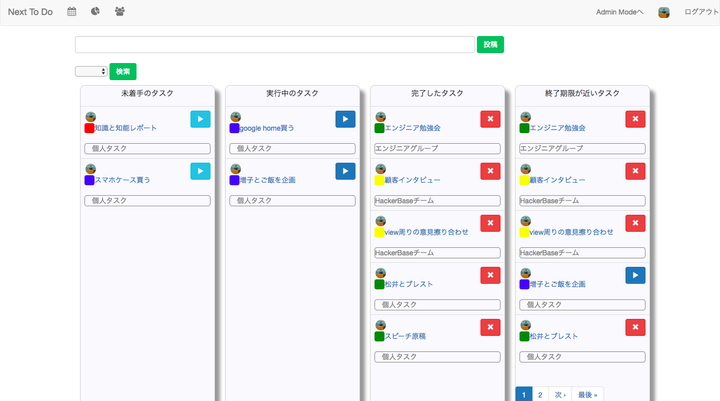Click 個人タスク label under スマホケース買う
The width and height of the screenshot is (720, 401).
[147, 200]
